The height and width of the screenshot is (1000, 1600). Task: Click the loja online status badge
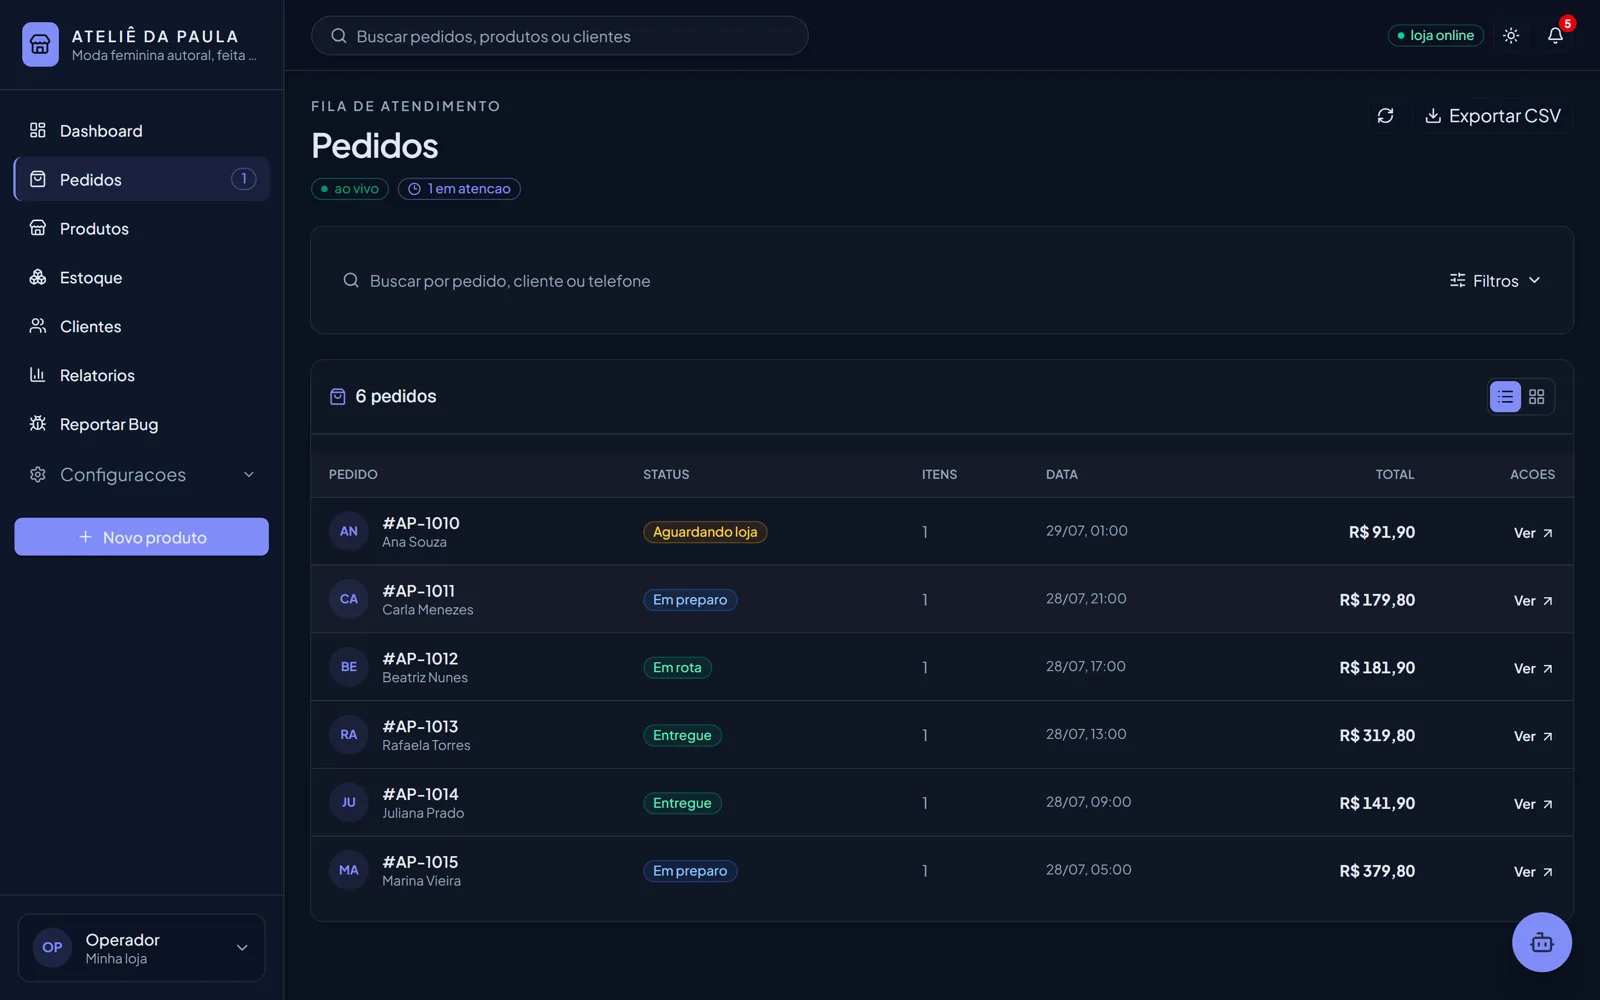point(1435,35)
